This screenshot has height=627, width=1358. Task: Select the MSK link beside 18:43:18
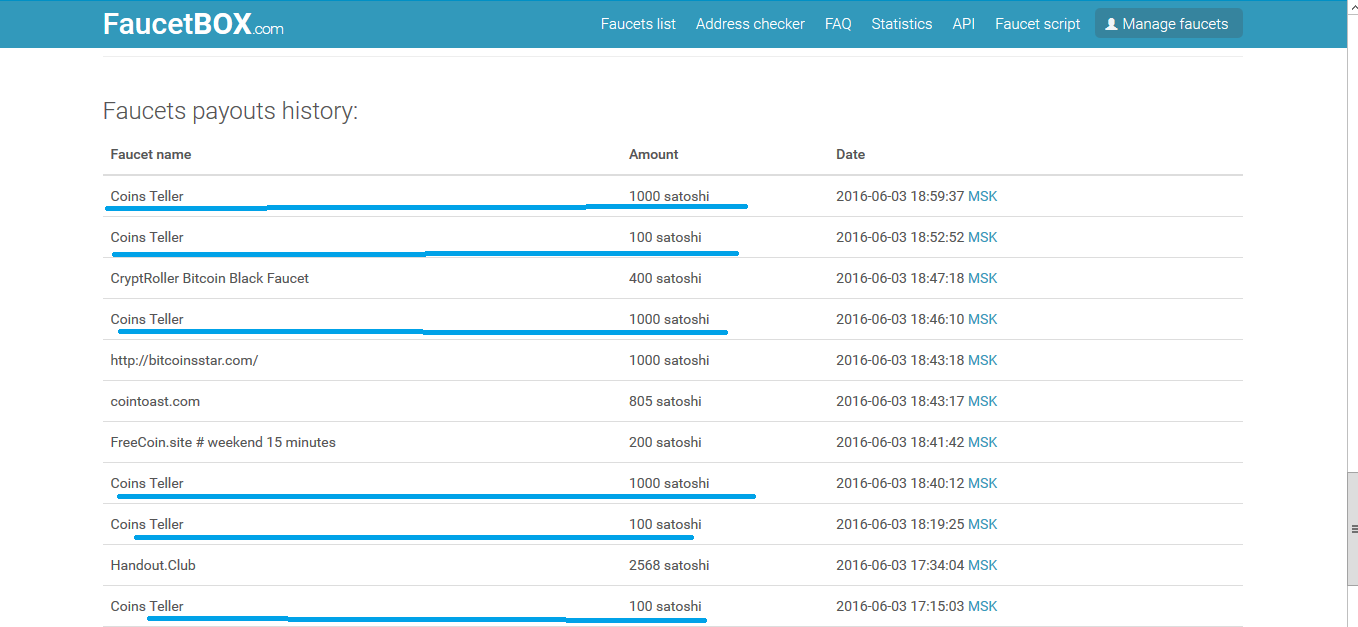[982, 361]
